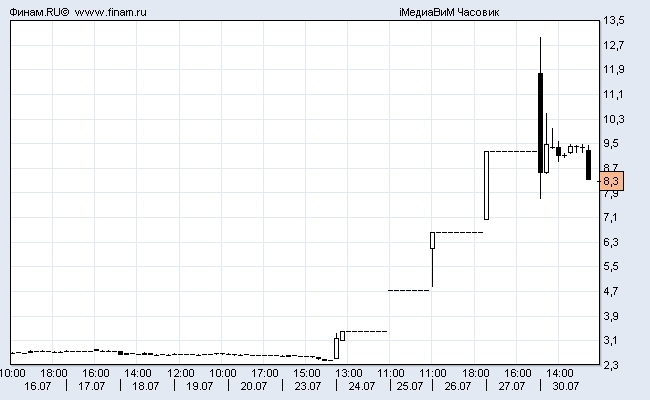
Task: Click the 27.07 date label
Action: (512, 386)
